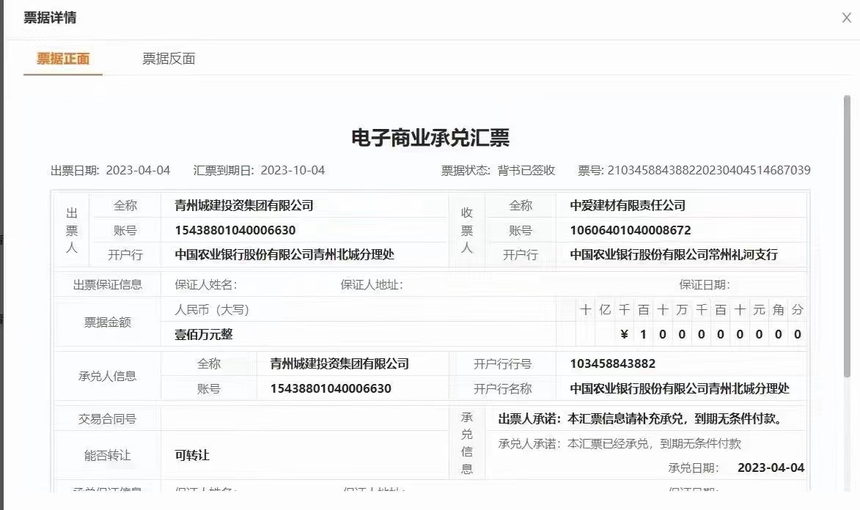Select the 承兑日期 value 2023-04-04
860x510 pixels.
(x=771, y=468)
